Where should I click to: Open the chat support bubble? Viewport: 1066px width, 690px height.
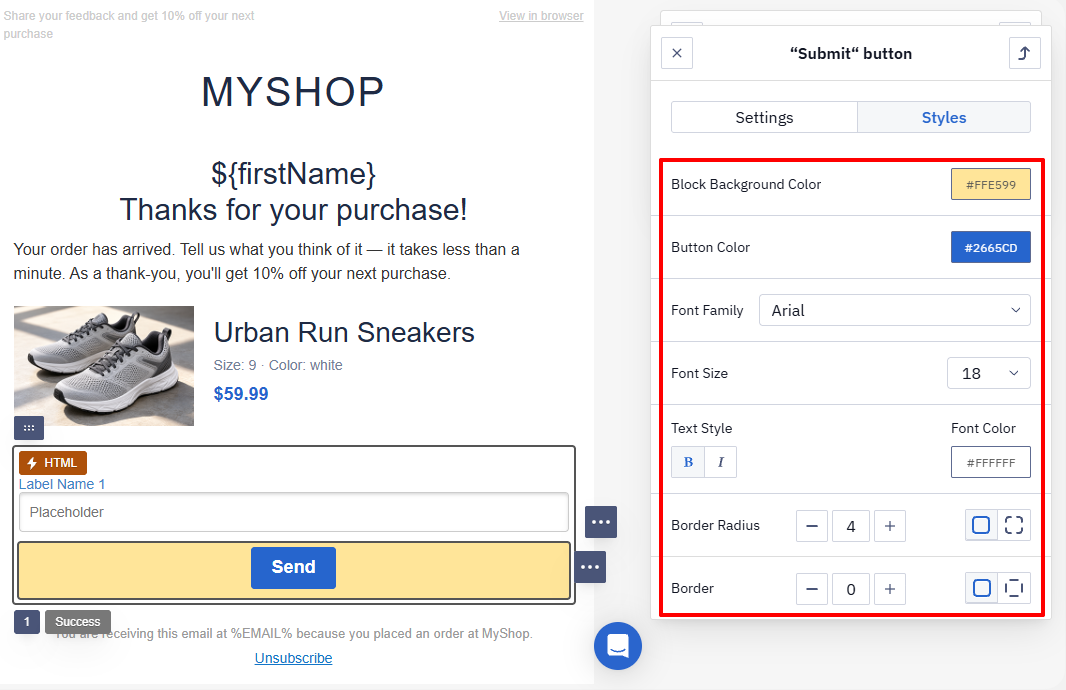[x=618, y=646]
